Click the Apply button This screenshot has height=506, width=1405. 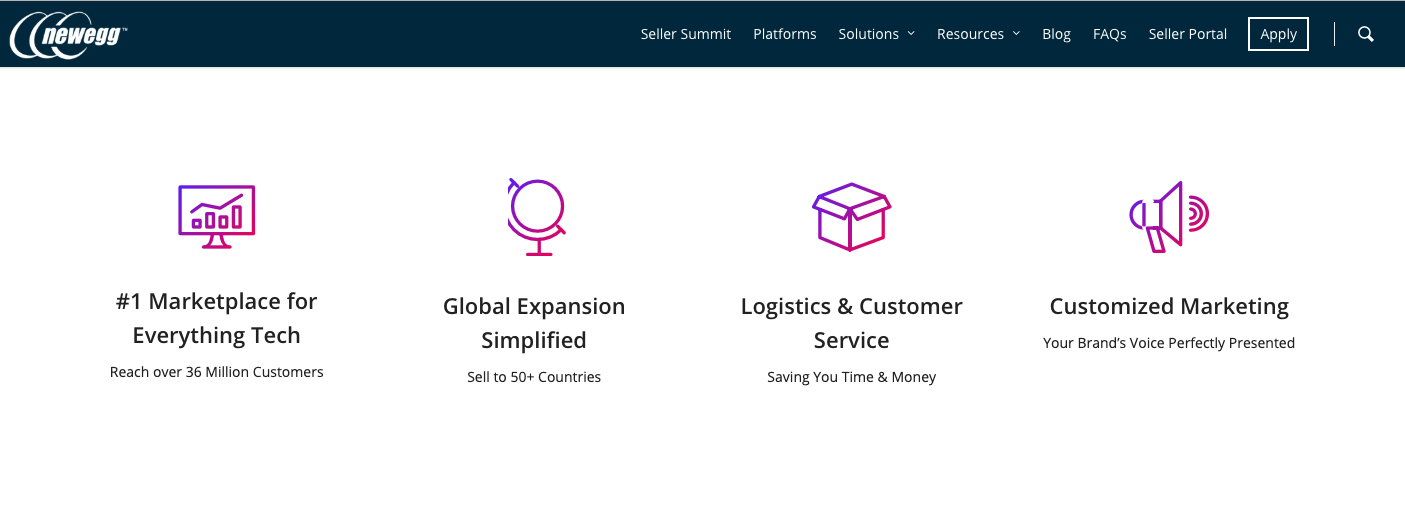pos(1278,34)
